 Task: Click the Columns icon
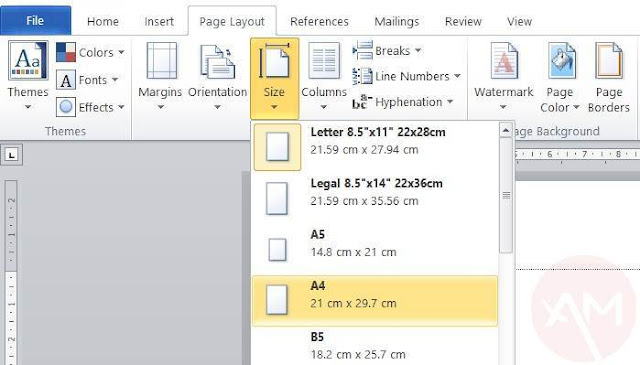click(324, 60)
